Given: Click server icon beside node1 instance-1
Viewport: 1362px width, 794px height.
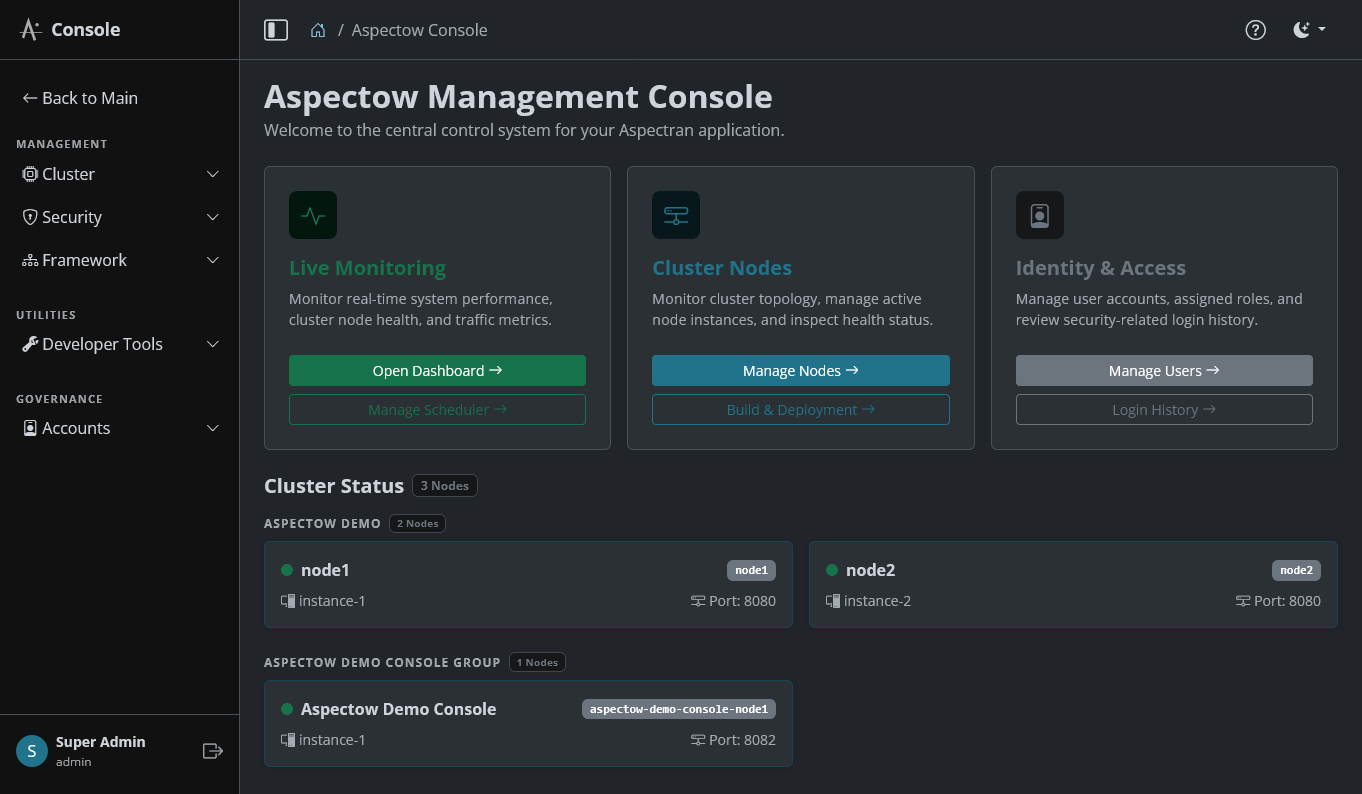Looking at the screenshot, I should coord(288,601).
